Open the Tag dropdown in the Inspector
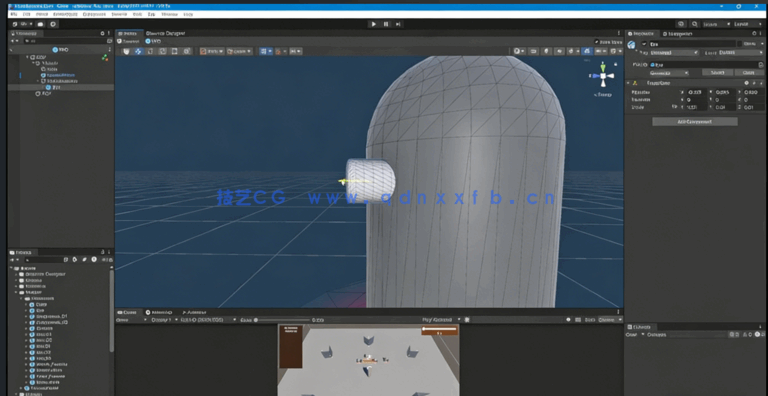The image size is (768, 396). click(x=674, y=52)
